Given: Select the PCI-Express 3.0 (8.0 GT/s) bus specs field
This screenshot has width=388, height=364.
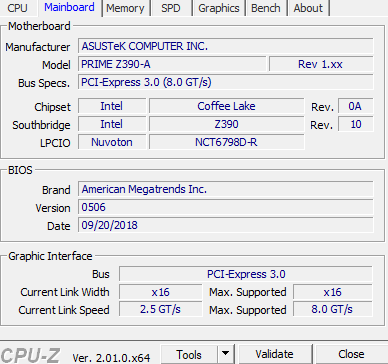Looking at the screenshot, I should pos(226,82).
